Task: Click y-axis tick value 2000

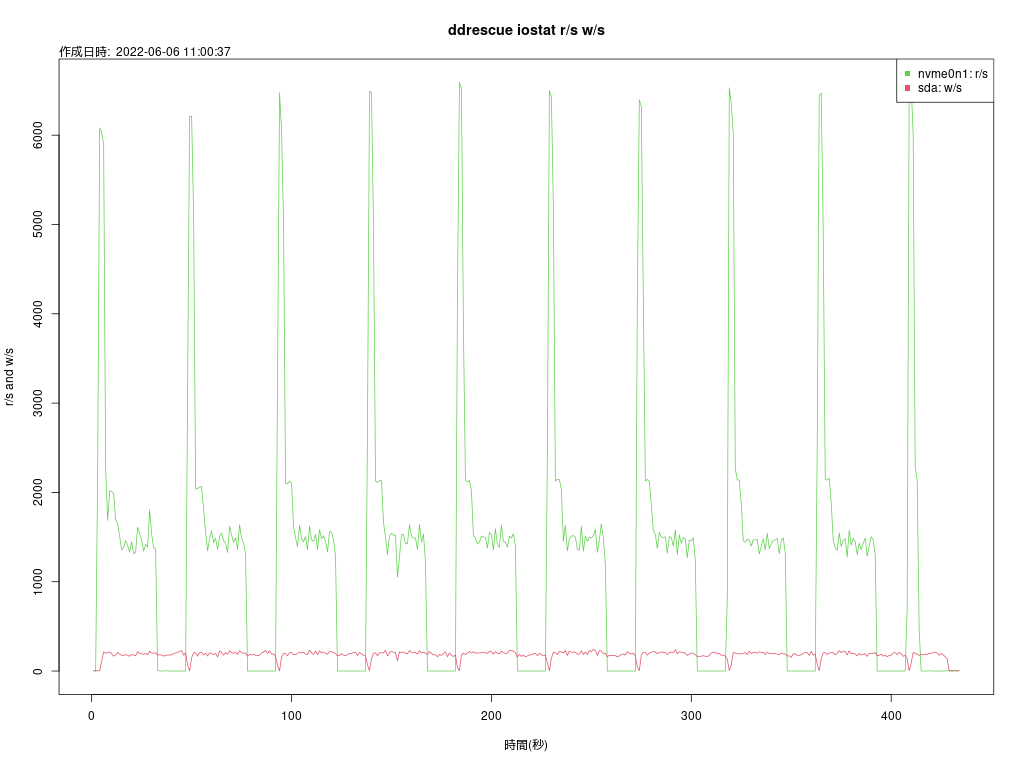Action: pyautogui.click(x=38, y=492)
